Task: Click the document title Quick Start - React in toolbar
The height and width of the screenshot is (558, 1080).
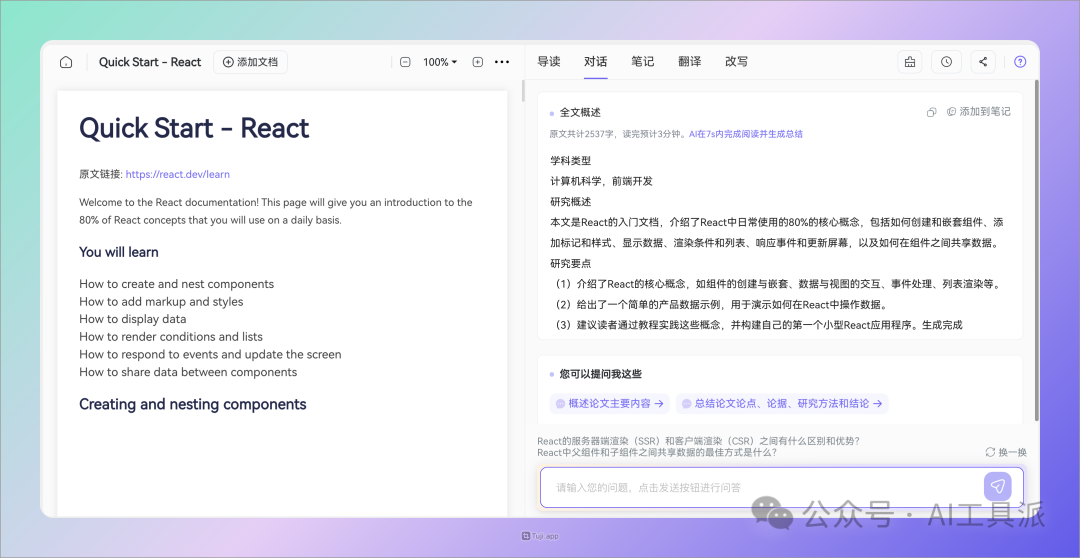Action: pyautogui.click(x=150, y=62)
